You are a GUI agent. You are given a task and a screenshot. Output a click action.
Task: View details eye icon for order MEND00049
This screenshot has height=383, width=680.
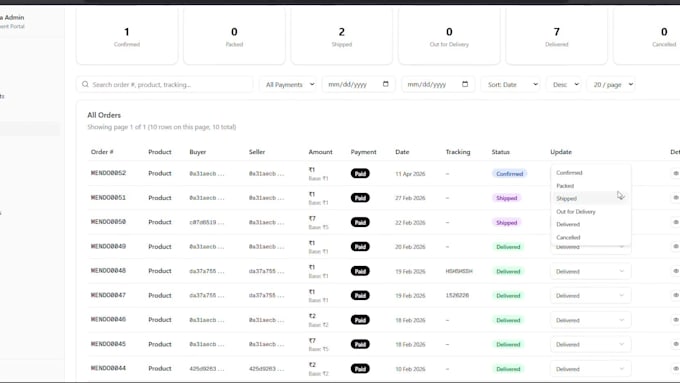[676, 246]
